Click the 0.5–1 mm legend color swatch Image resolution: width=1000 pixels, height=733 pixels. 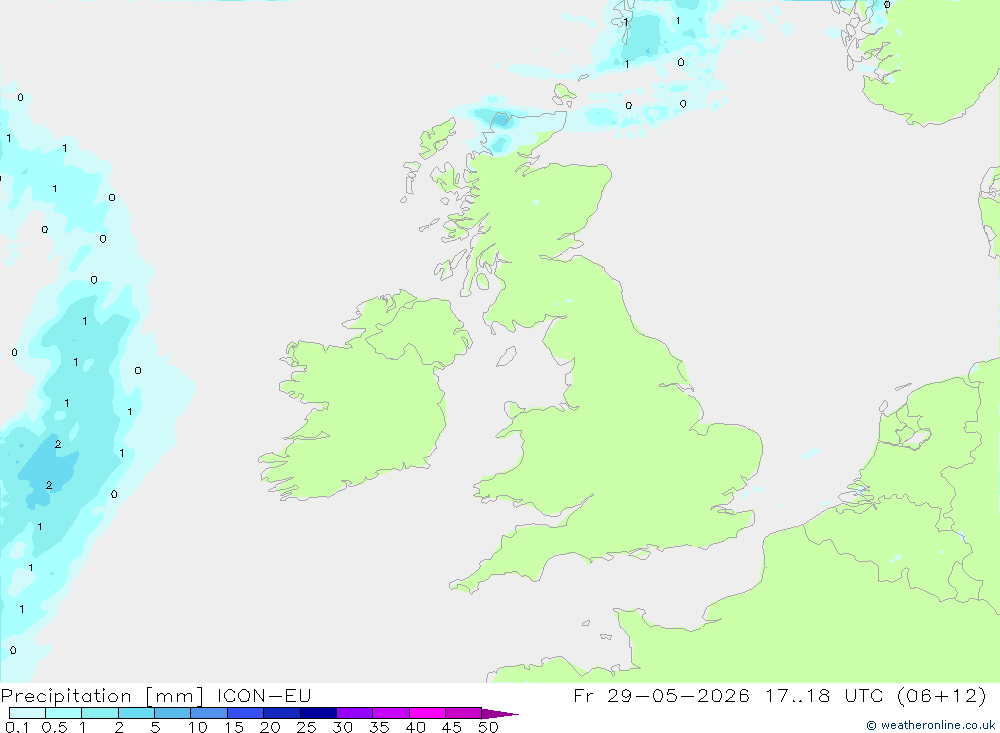point(64,713)
